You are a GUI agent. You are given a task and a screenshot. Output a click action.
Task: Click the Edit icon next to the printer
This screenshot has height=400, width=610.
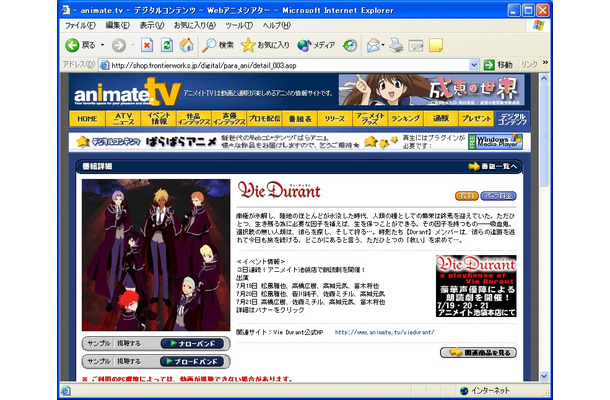[x=416, y=46]
